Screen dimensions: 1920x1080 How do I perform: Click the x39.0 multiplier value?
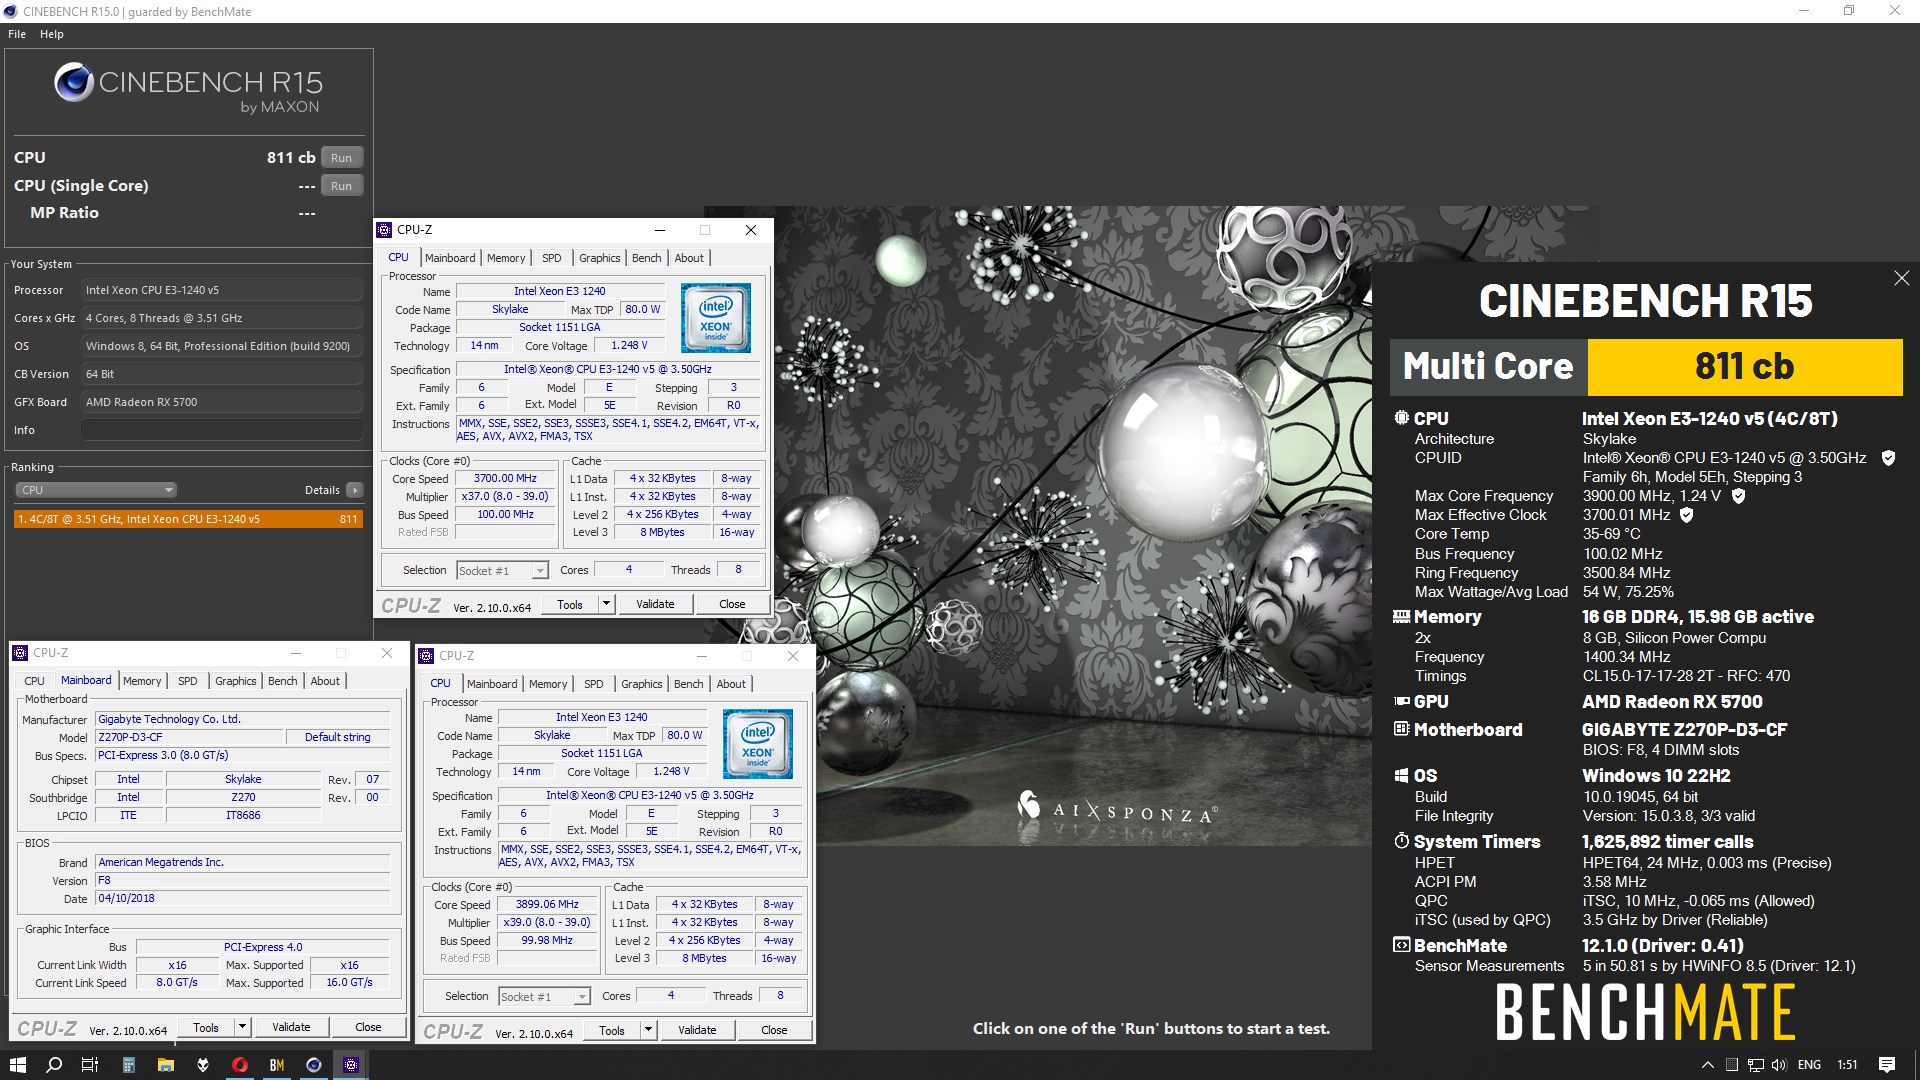pos(547,922)
